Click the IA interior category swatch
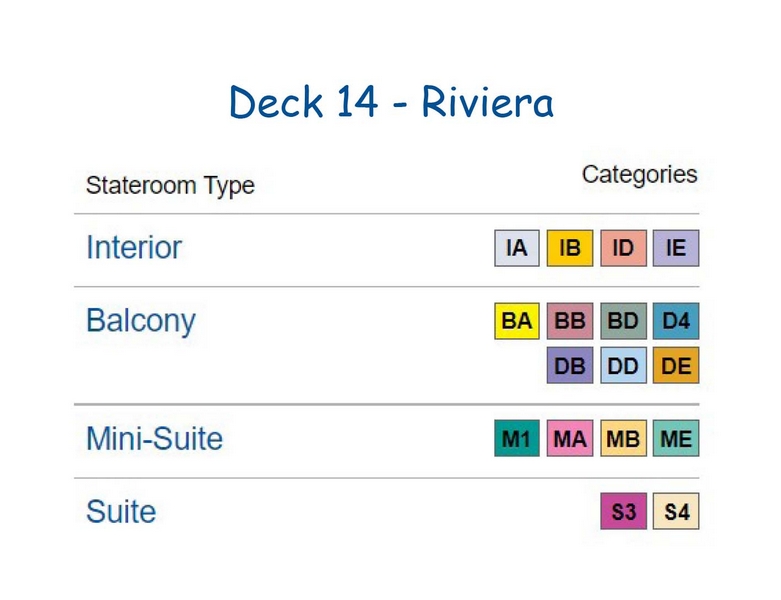This screenshot has height=600, width=781. point(517,248)
